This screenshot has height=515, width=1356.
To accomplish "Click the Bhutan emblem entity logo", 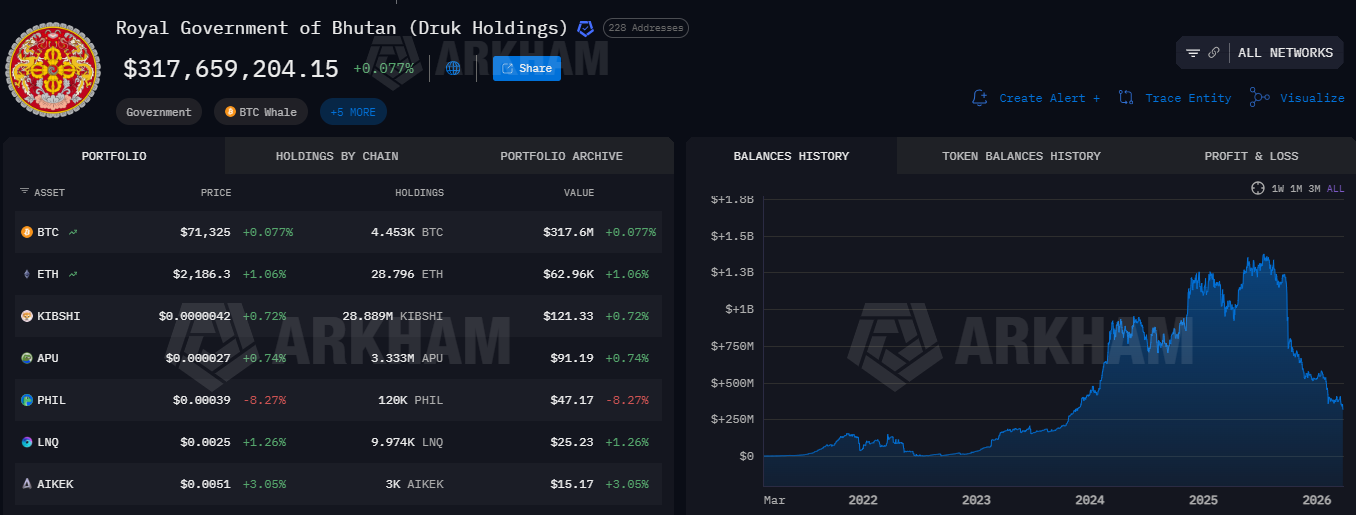I will (52, 69).
